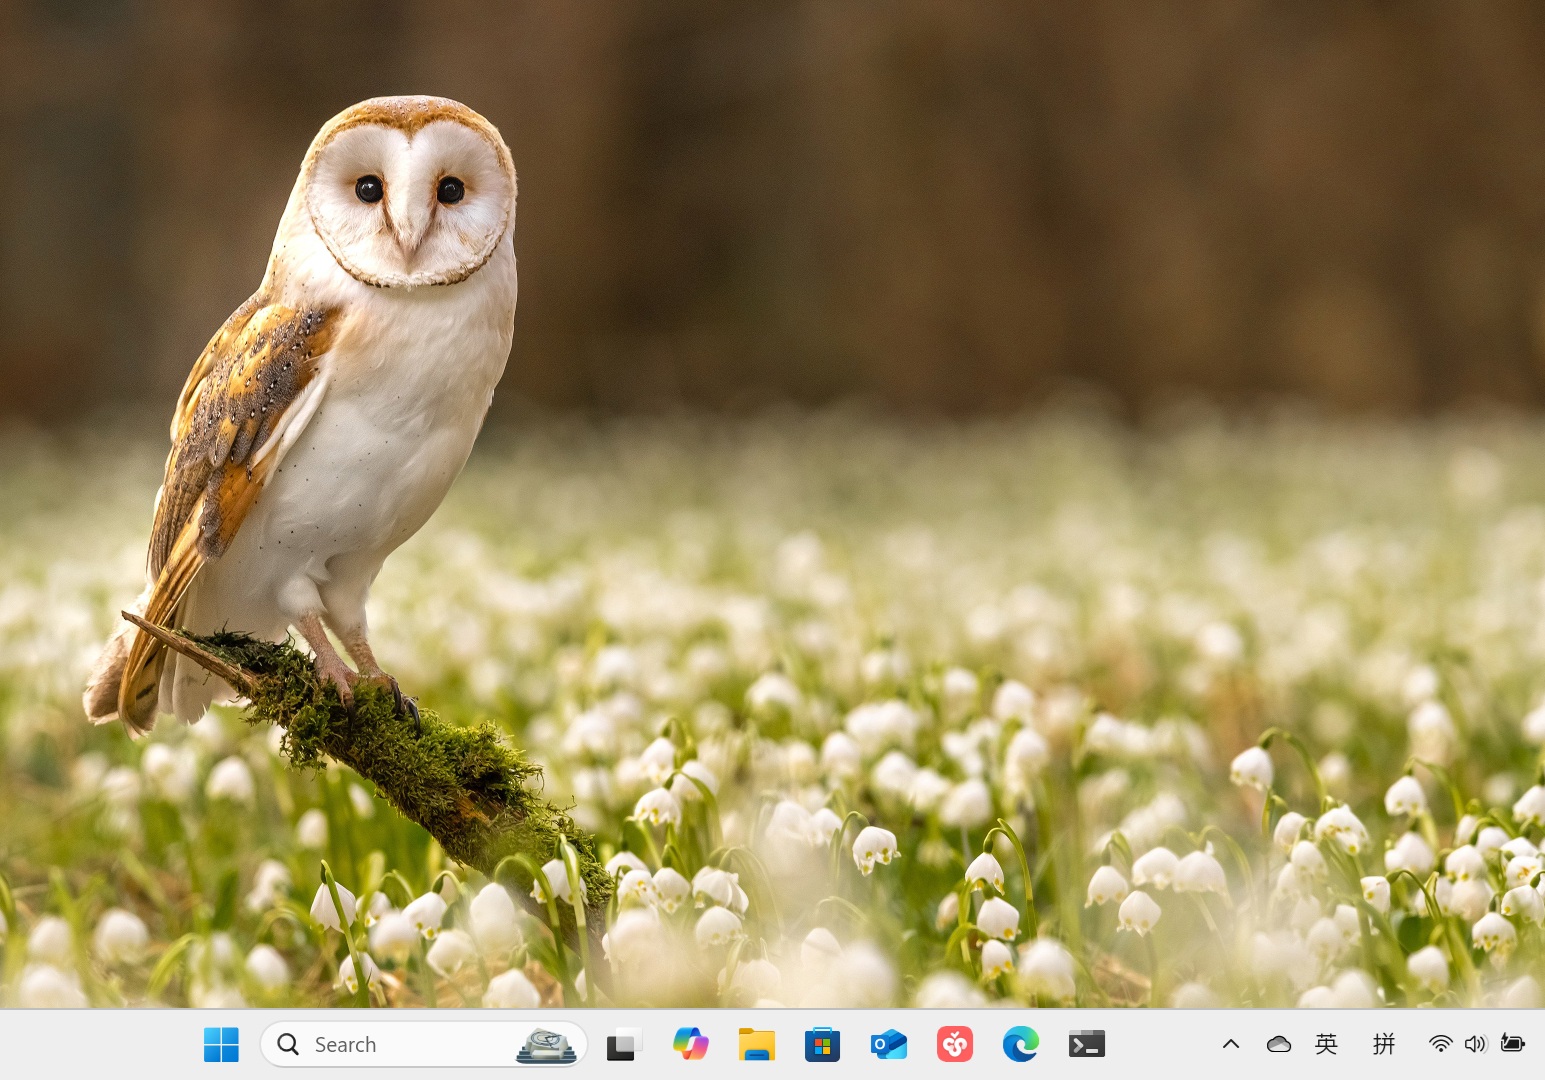
Task: Open Task View from the taskbar
Action: coord(622,1045)
